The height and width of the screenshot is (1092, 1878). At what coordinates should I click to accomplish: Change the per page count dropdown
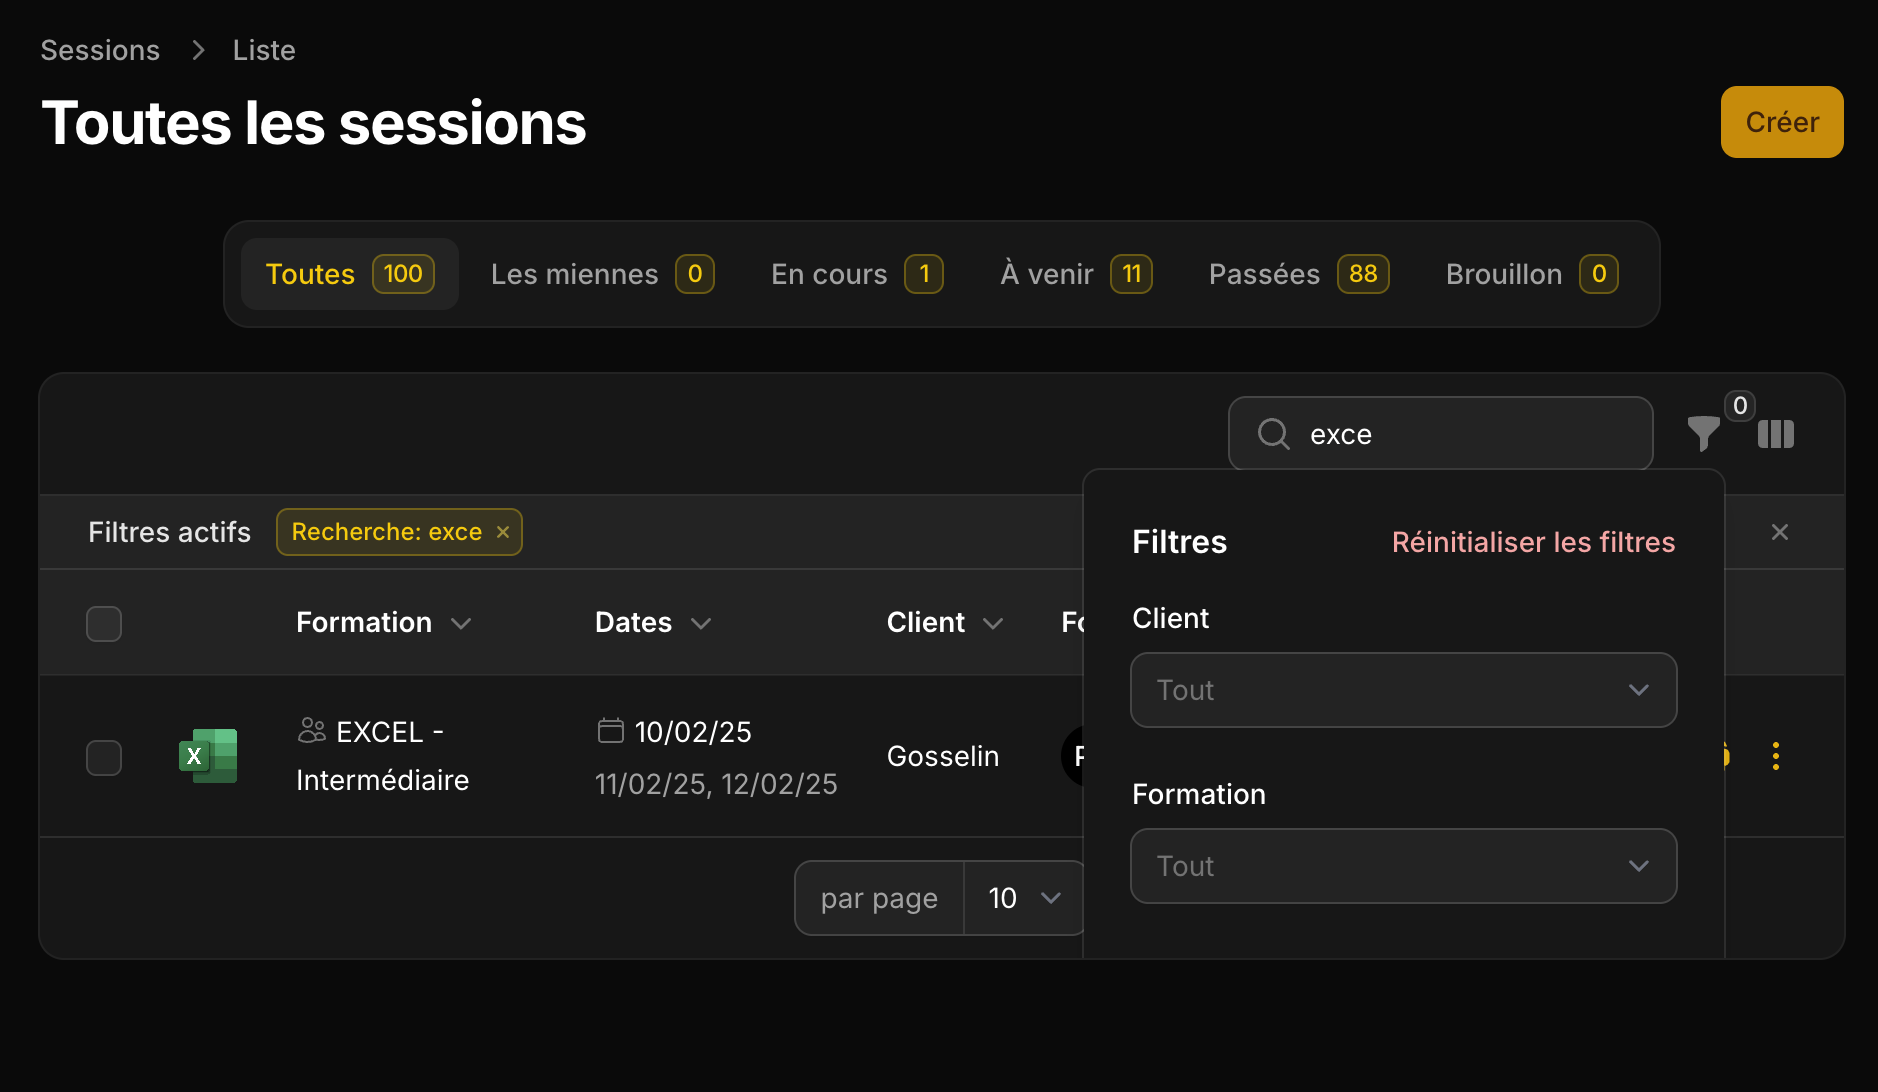(x=1024, y=898)
